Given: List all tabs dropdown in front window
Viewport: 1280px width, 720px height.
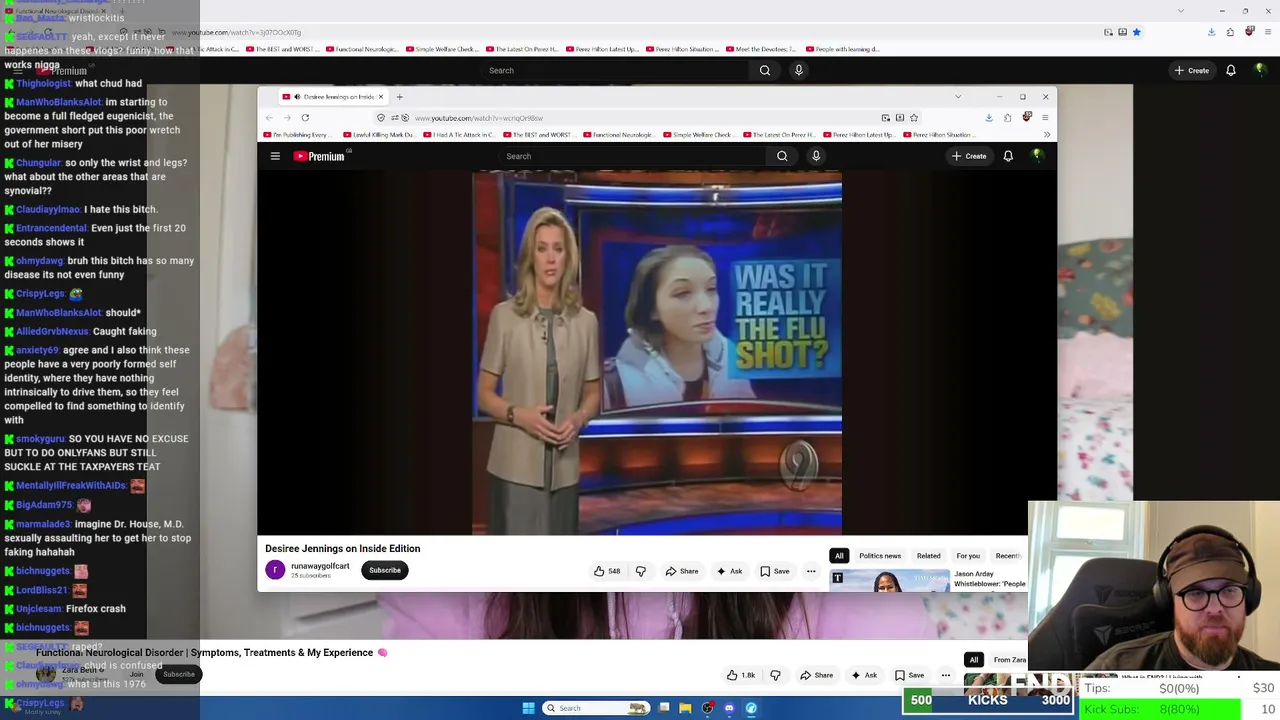Looking at the screenshot, I should (x=958, y=97).
